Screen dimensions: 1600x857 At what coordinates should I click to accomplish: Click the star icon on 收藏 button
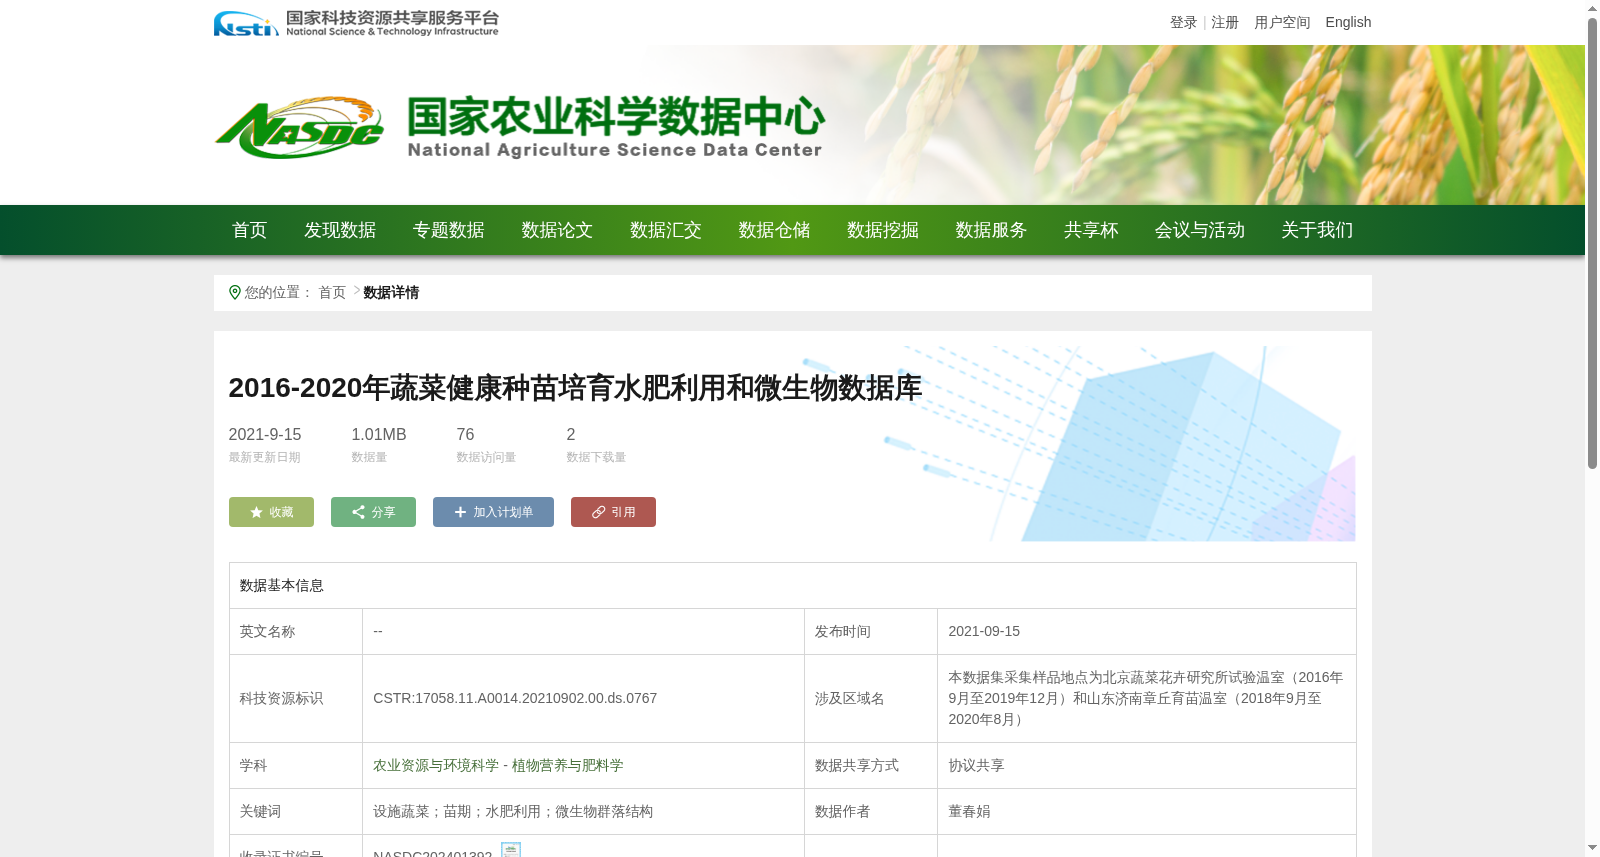(256, 512)
